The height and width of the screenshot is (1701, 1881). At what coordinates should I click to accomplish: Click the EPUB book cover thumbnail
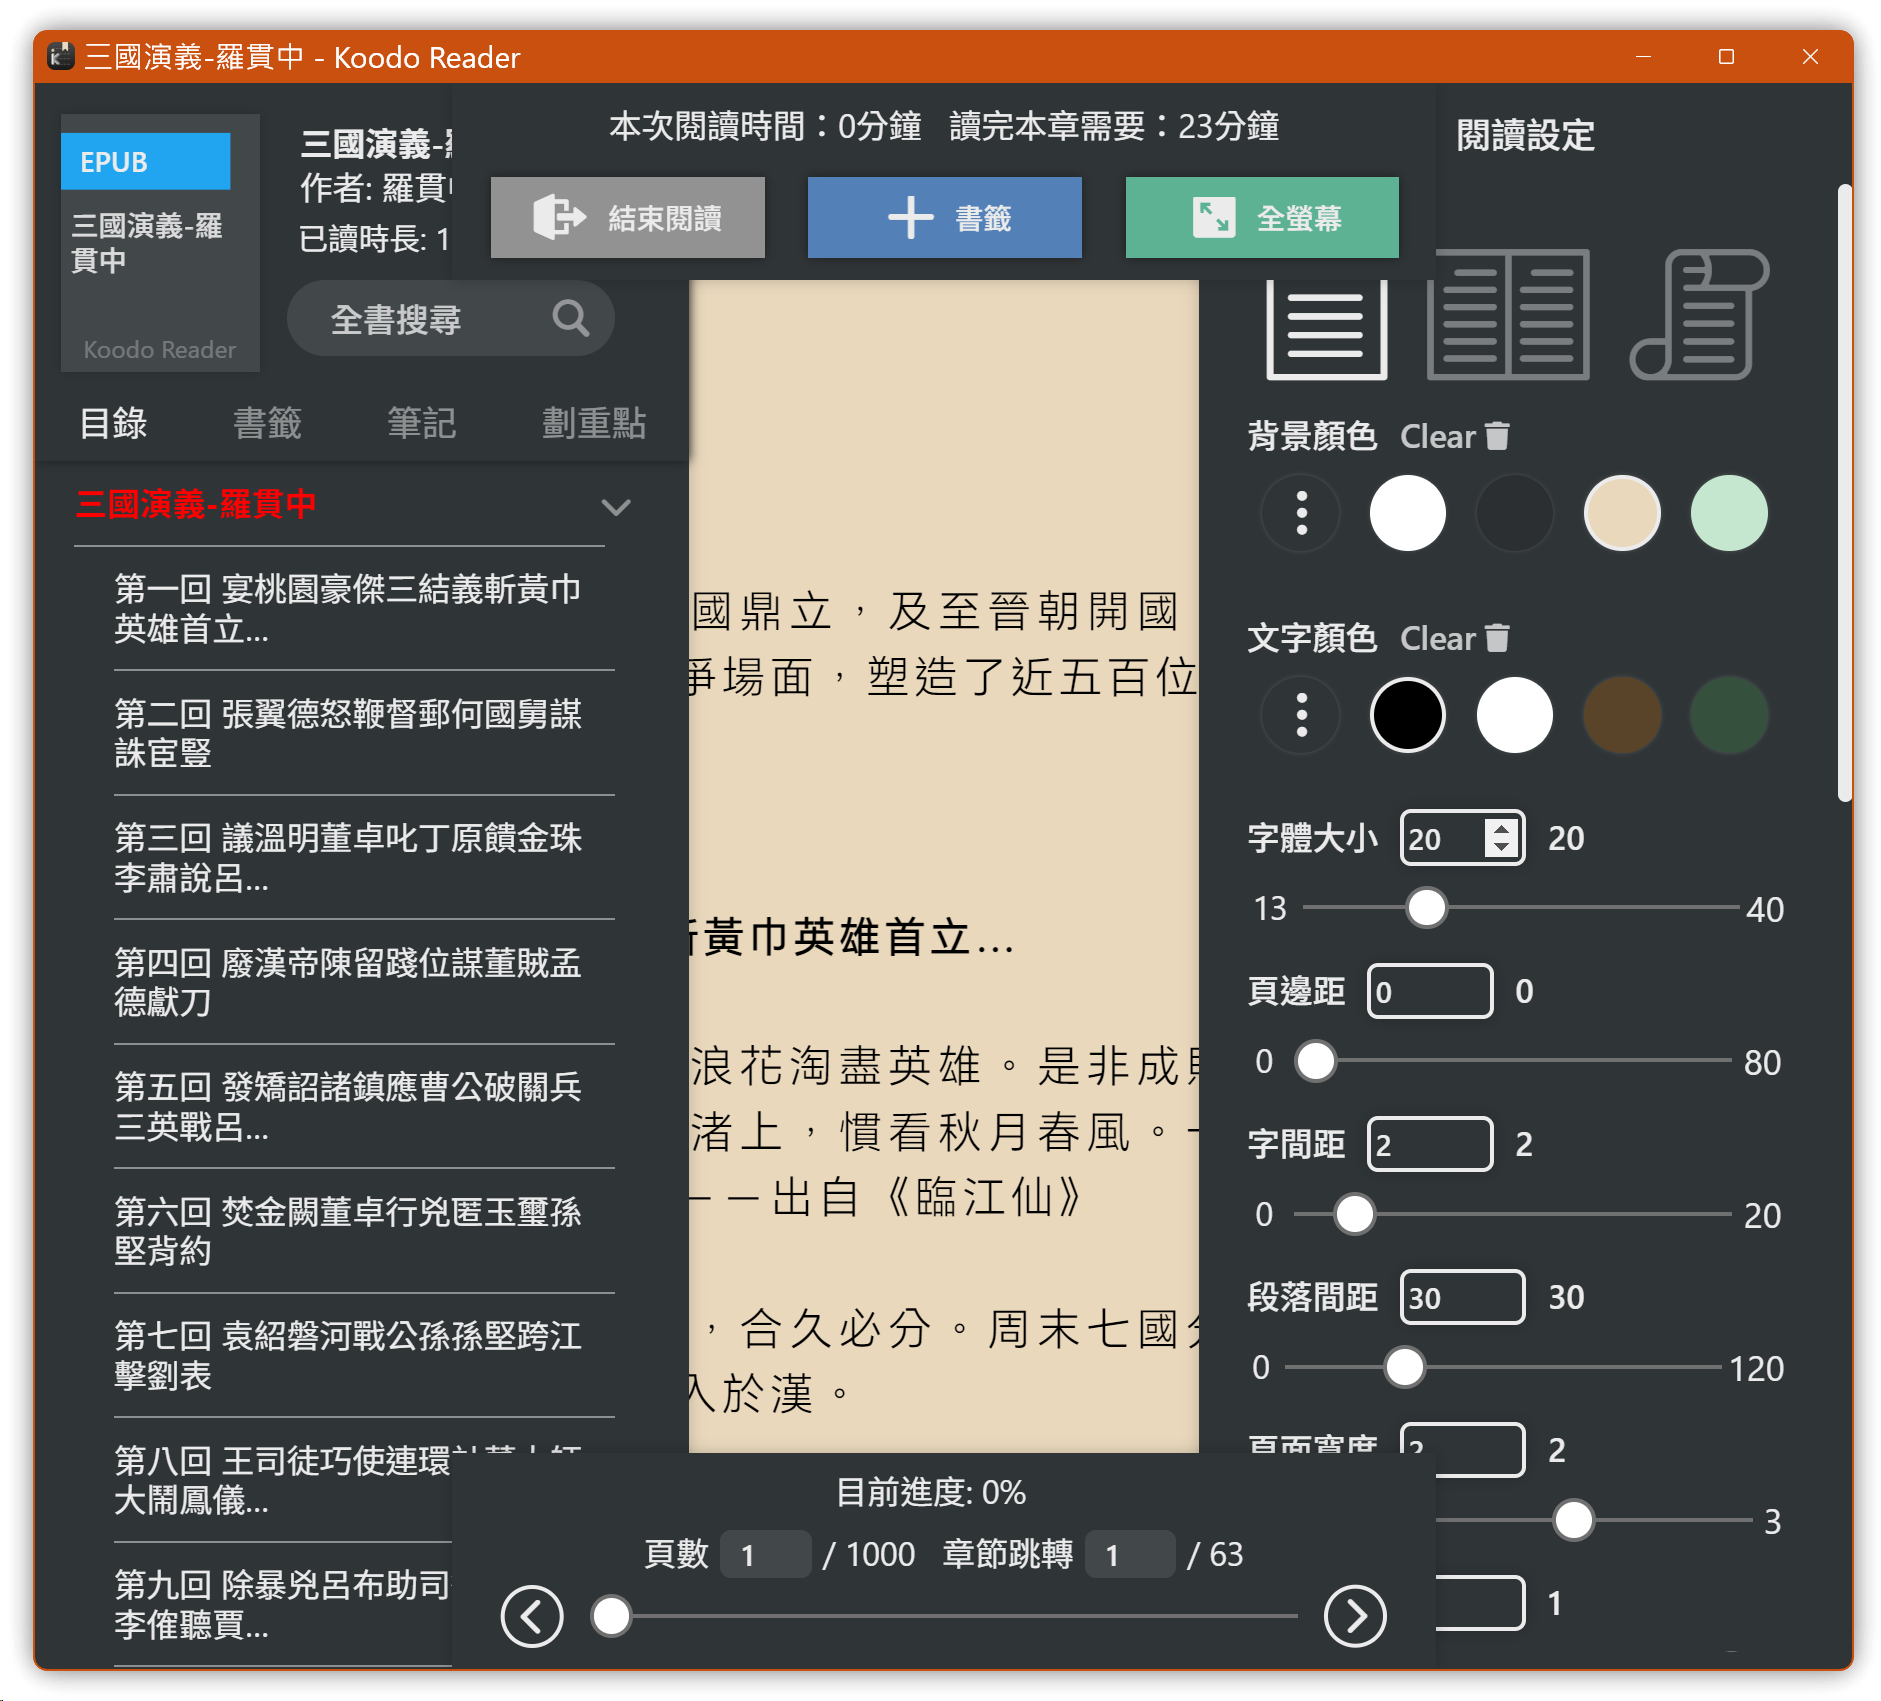[160, 243]
